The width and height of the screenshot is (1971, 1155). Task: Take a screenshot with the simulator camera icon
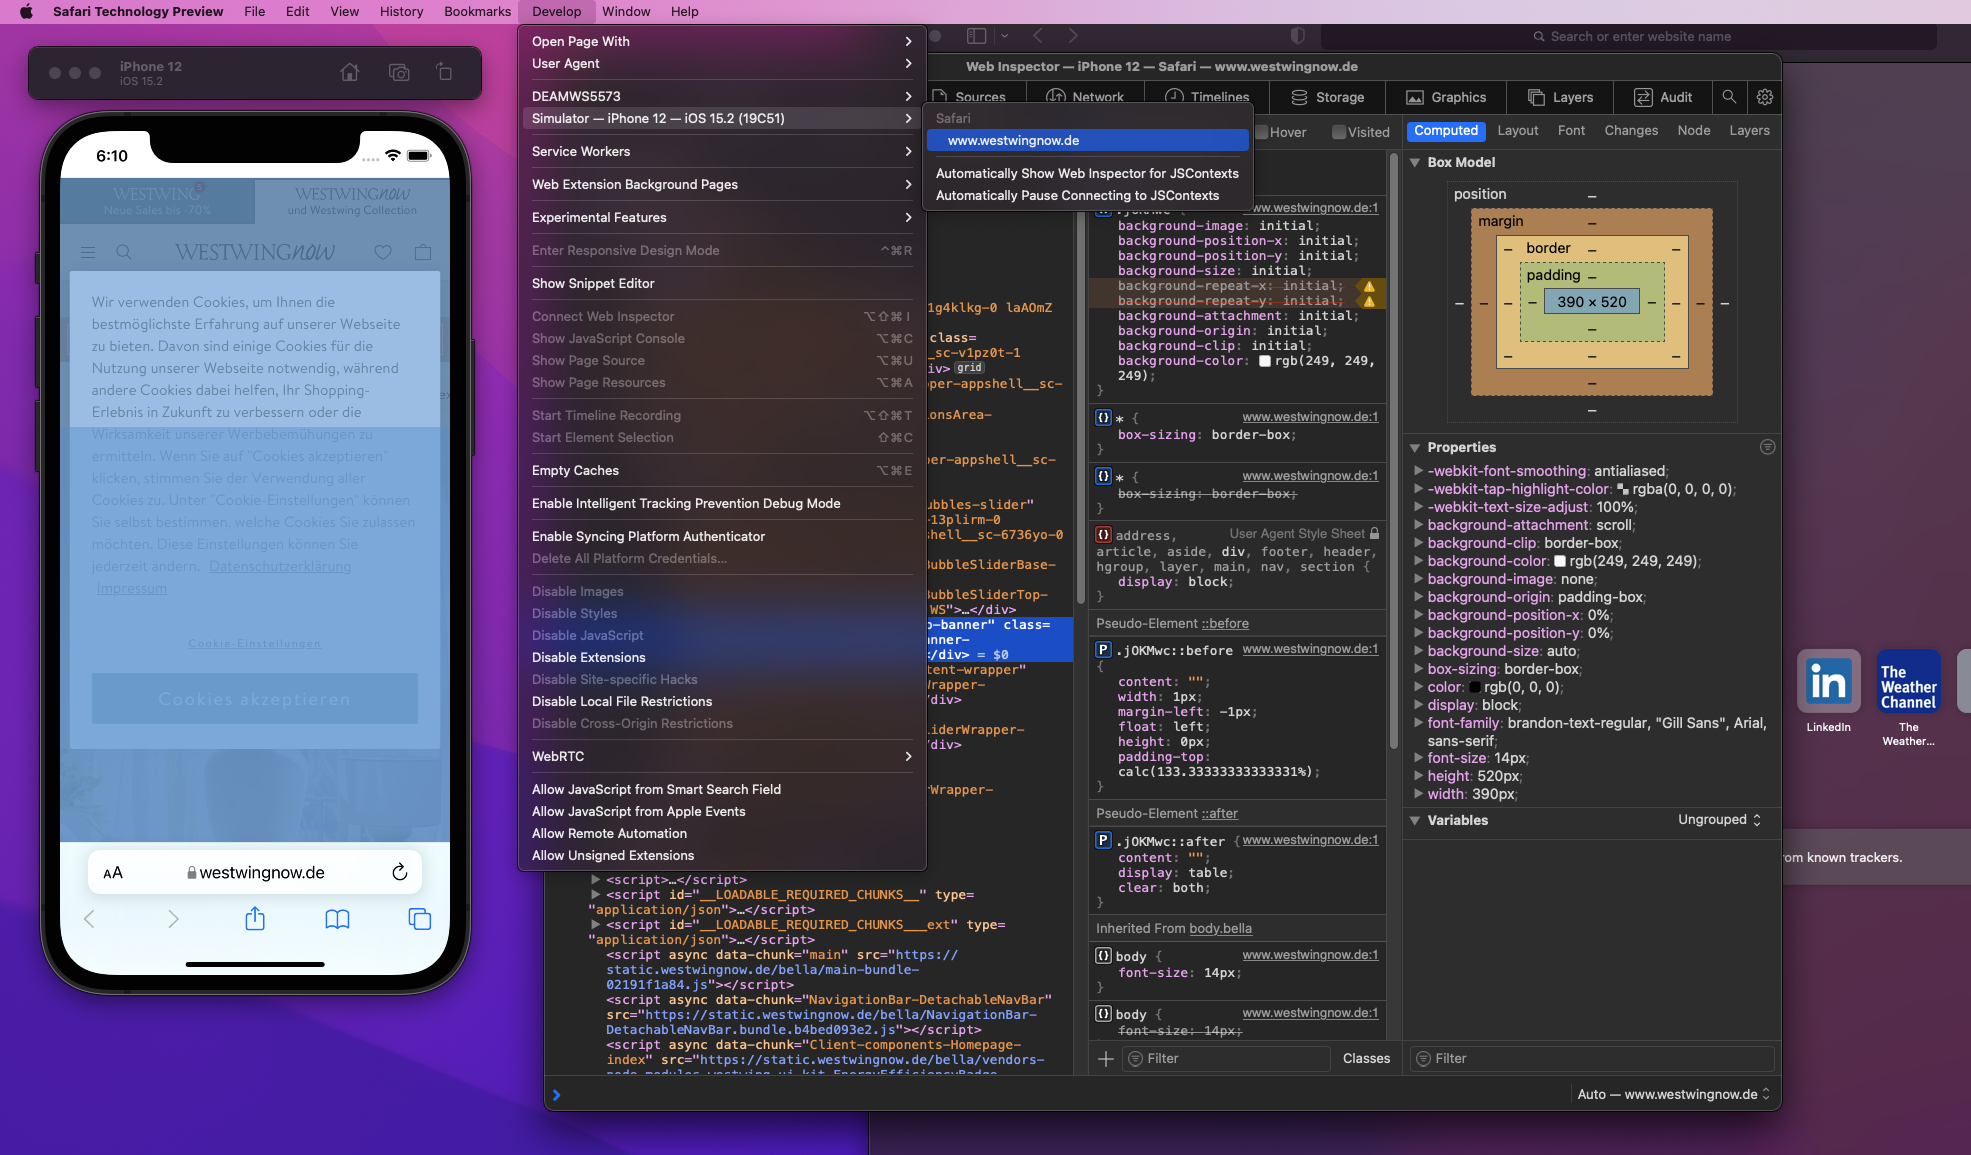(x=398, y=72)
